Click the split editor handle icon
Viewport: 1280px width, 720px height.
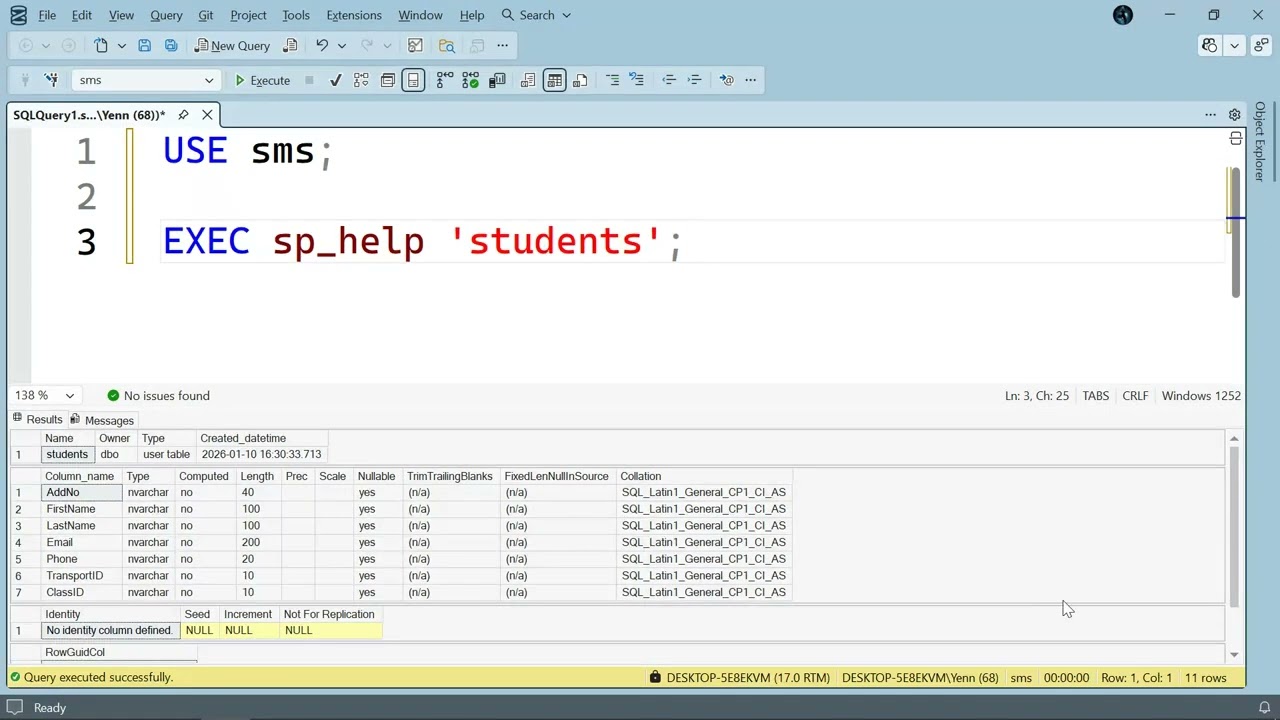click(1236, 138)
